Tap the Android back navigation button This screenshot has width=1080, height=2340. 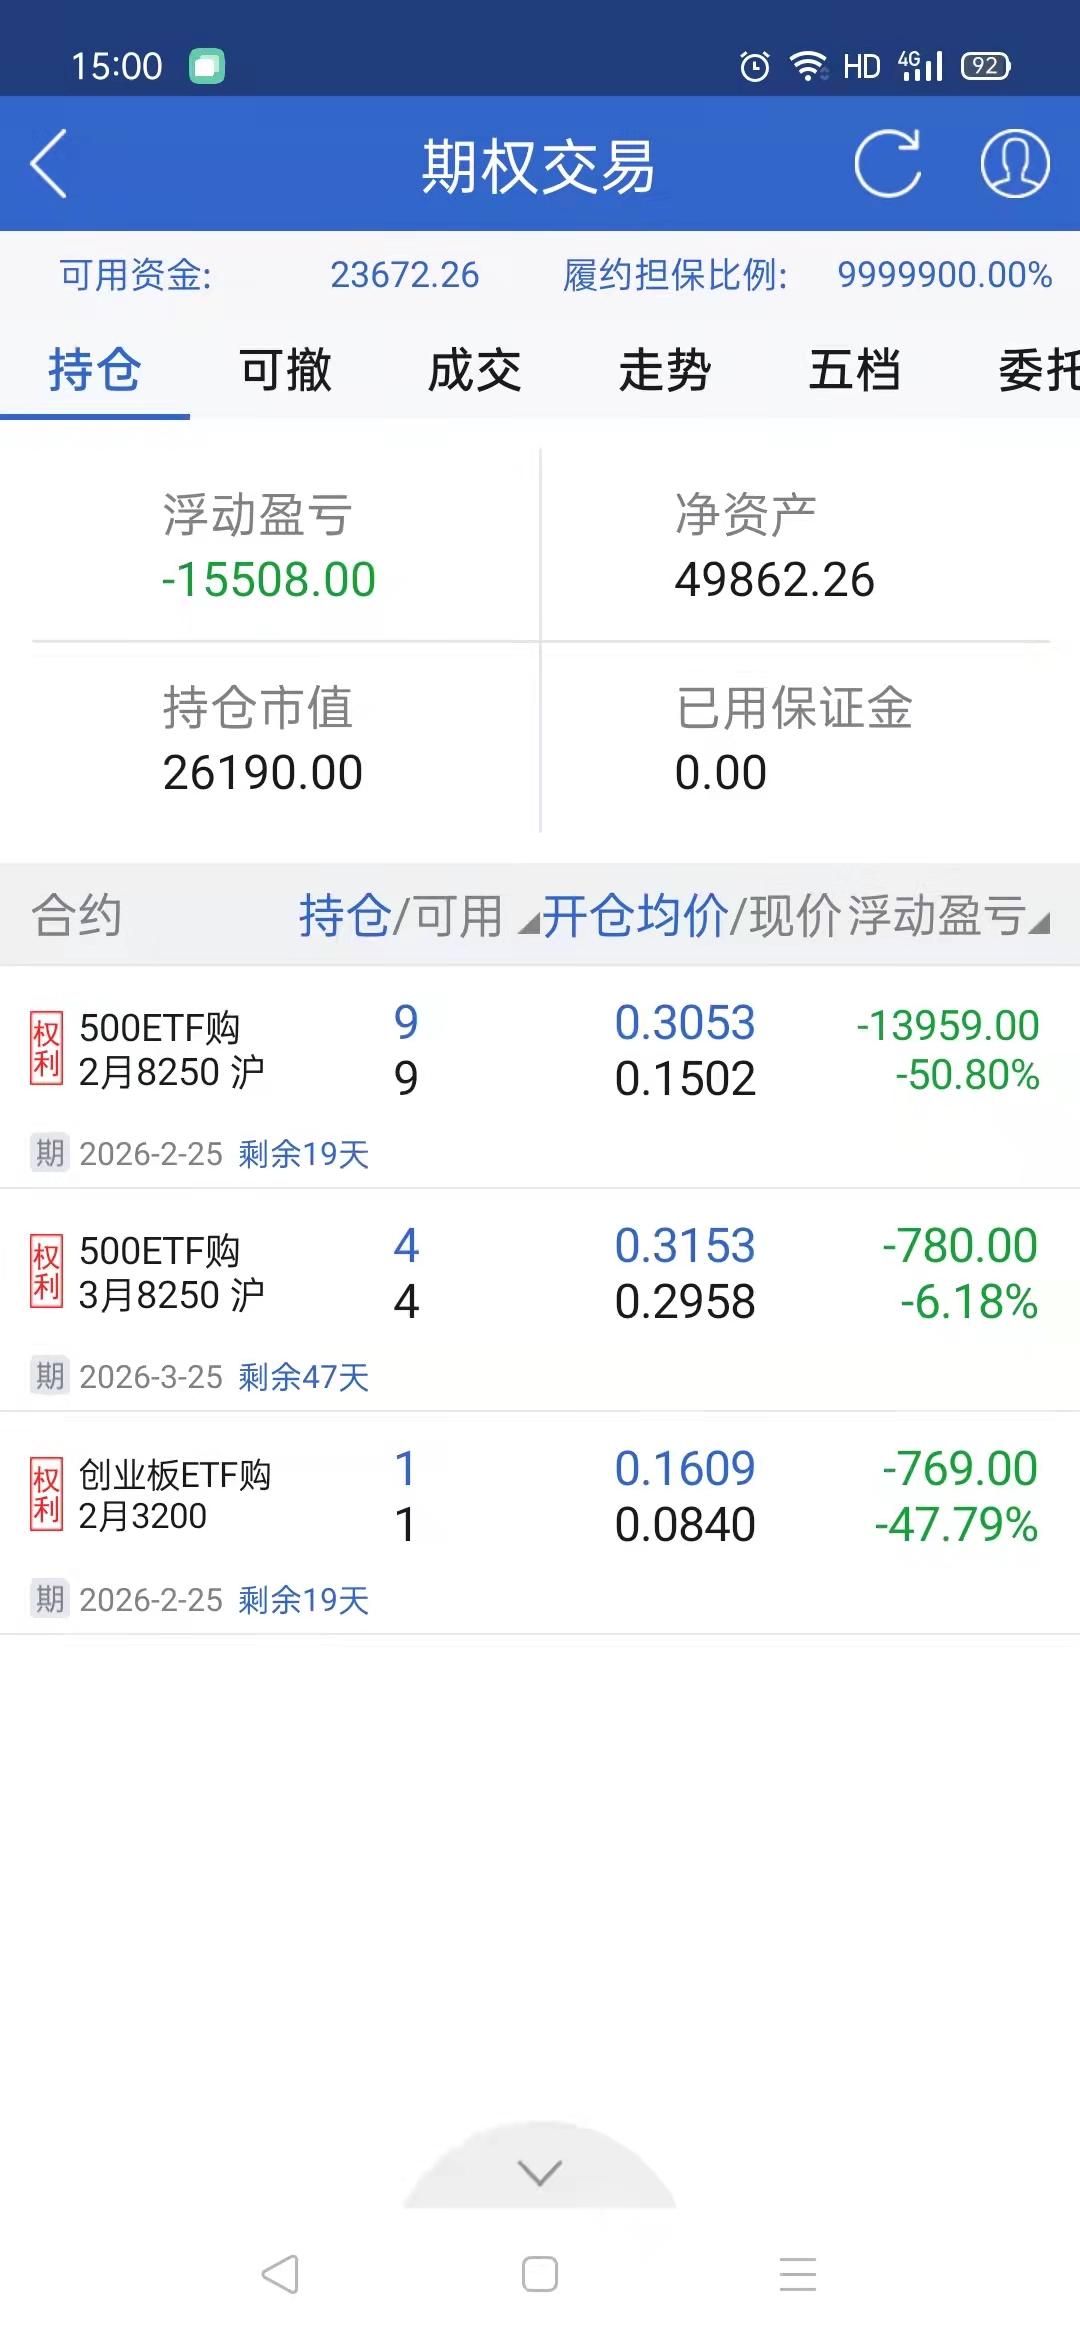pyautogui.click(x=280, y=2274)
